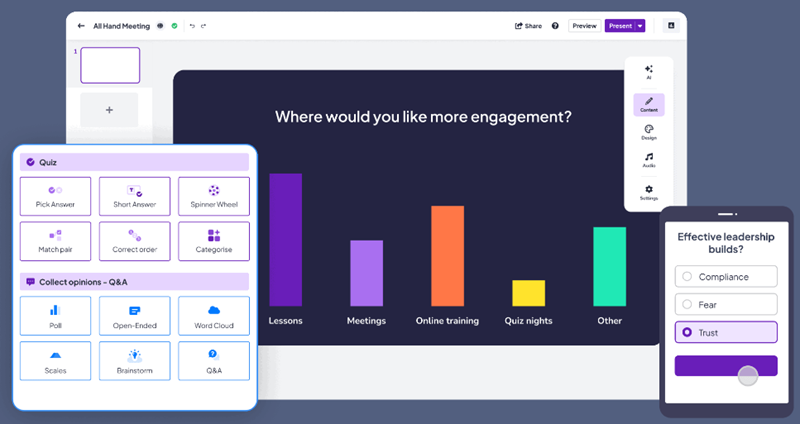Click the green saved checkmark icon
This screenshot has height=424, width=800.
[174, 26]
